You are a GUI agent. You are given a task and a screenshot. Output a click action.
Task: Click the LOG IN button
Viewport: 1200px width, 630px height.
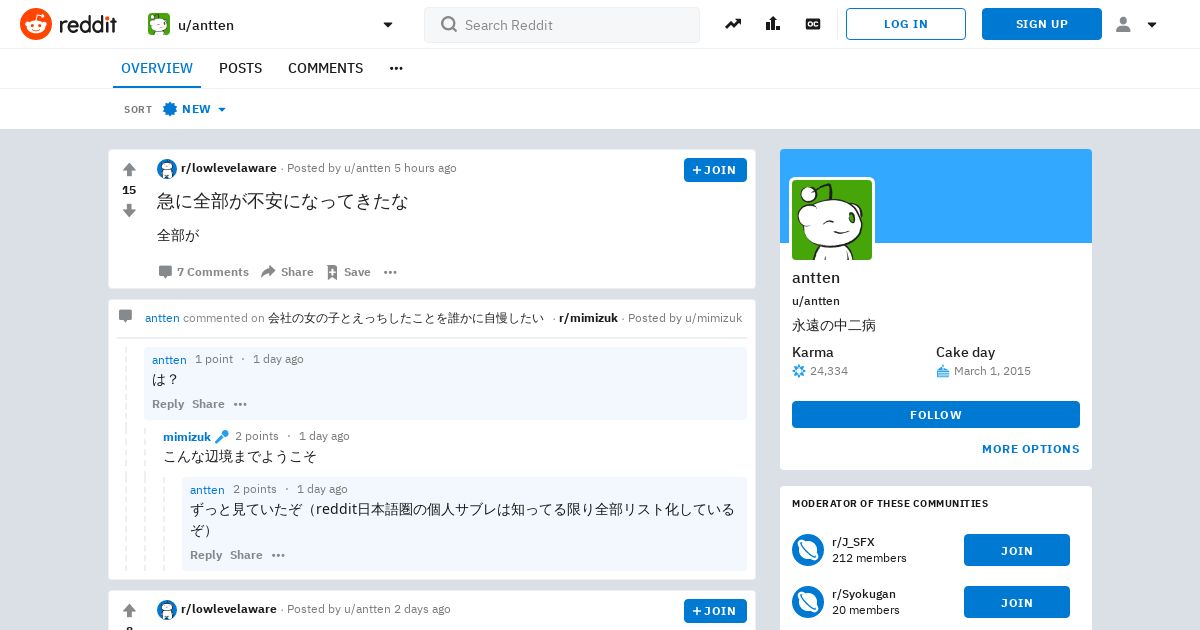click(906, 24)
